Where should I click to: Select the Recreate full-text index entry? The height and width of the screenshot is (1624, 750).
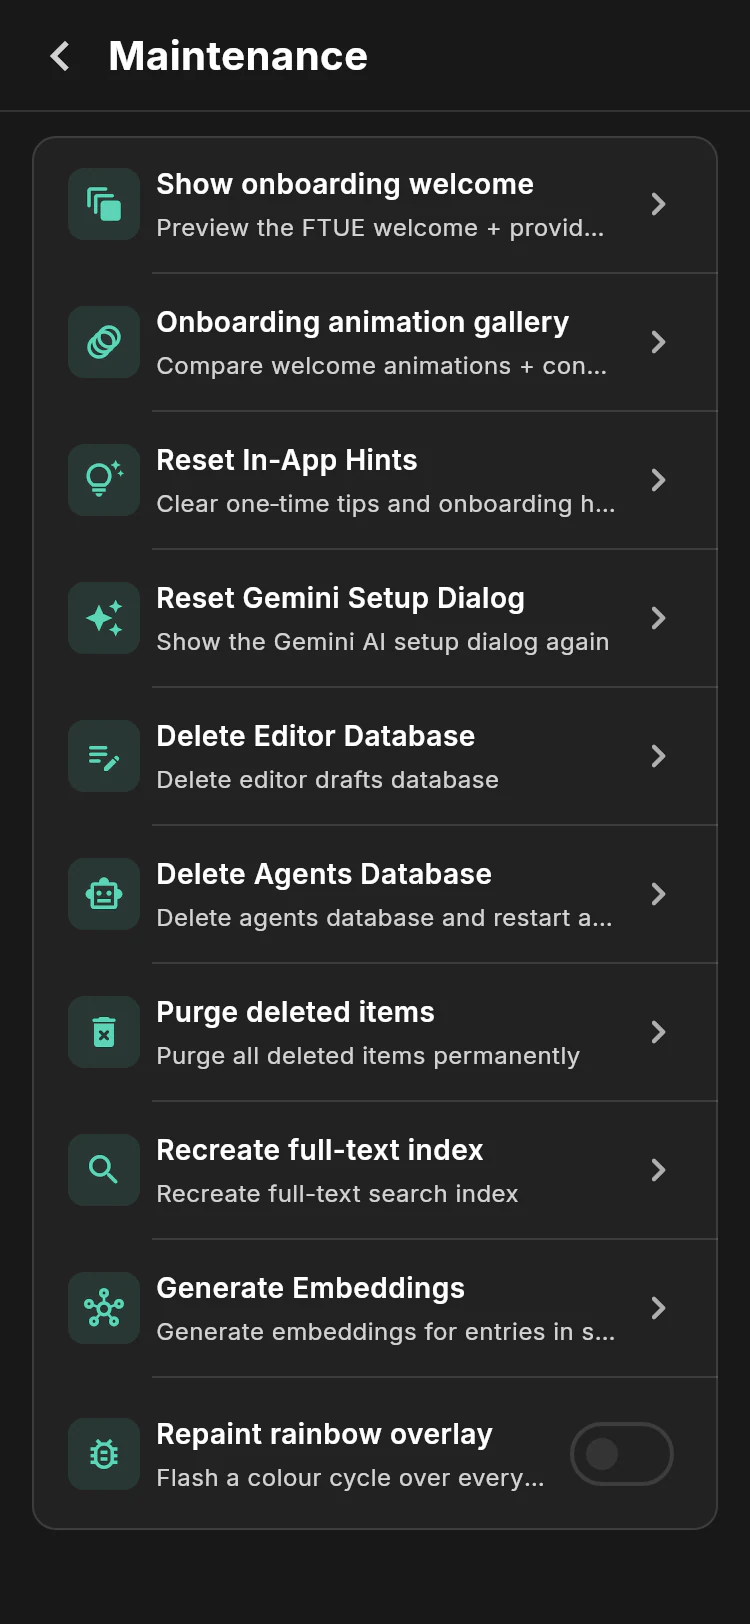(375, 1170)
